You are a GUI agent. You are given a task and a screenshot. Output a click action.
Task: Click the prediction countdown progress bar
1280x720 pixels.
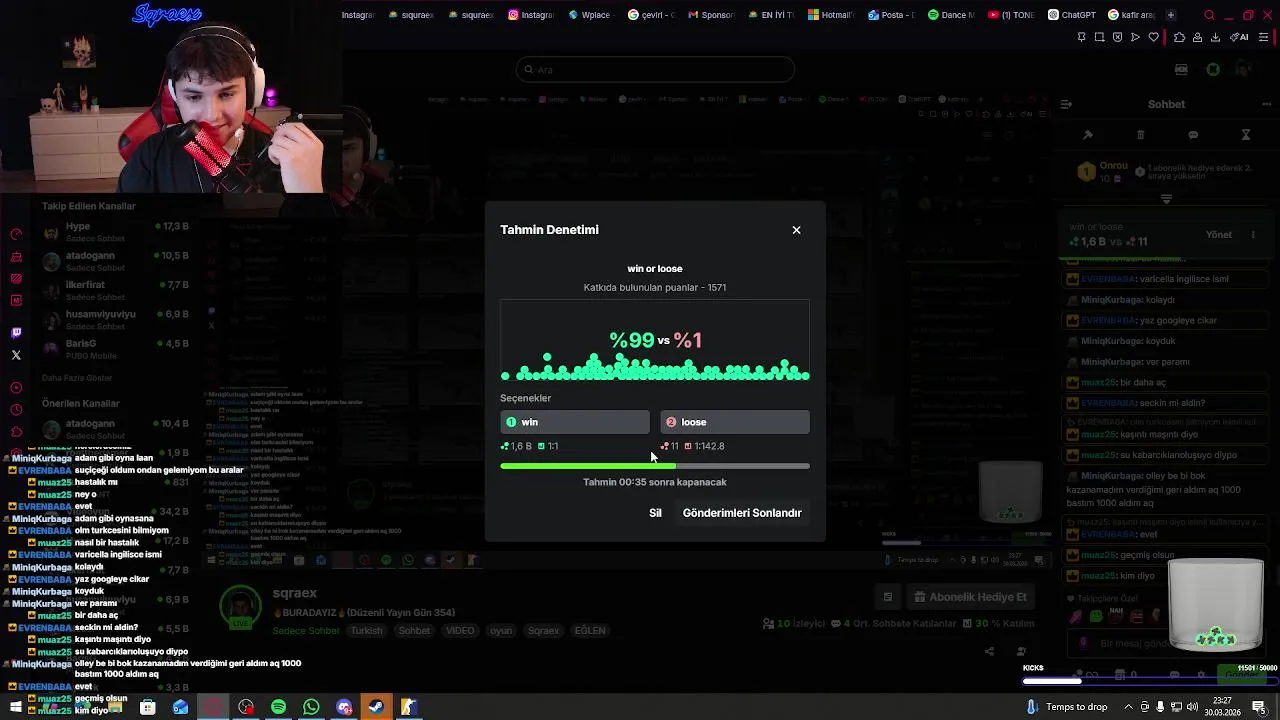point(655,466)
